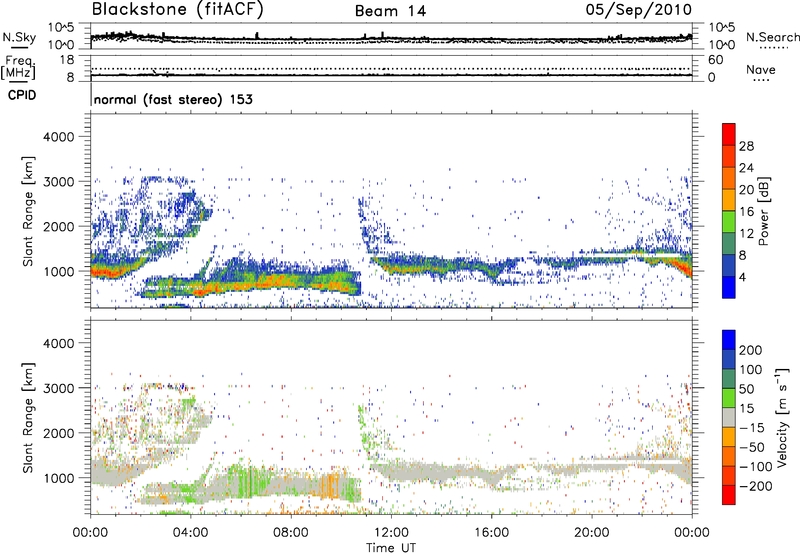Click the 'CPID' label
Image resolution: width=800 pixels, height=554 pixels.
pos(22,95)
